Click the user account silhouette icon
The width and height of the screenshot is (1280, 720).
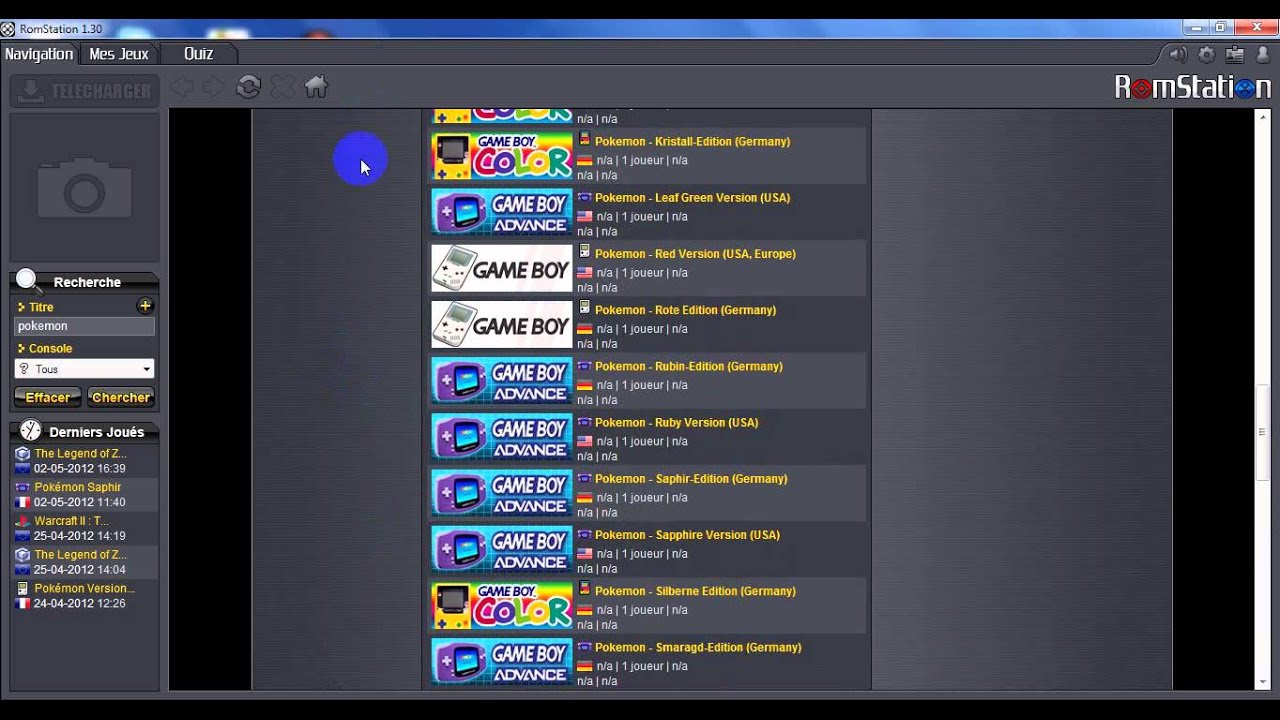(1262, 55)
